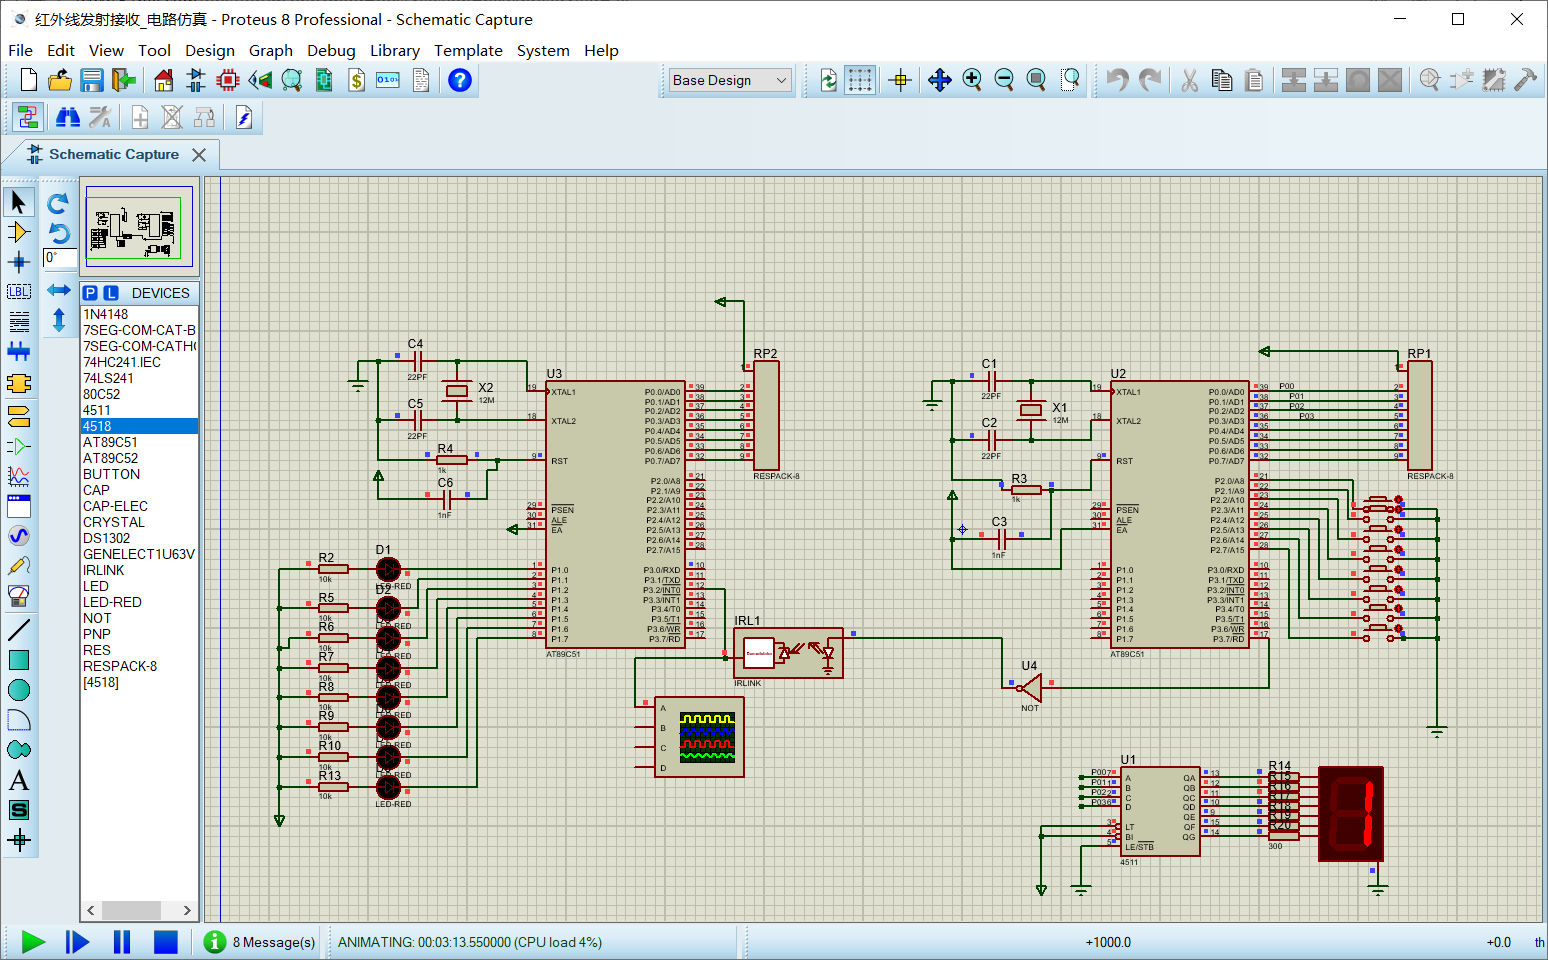
Task: Select CRYSTAL in the devices list
Action: click(139, 522)
